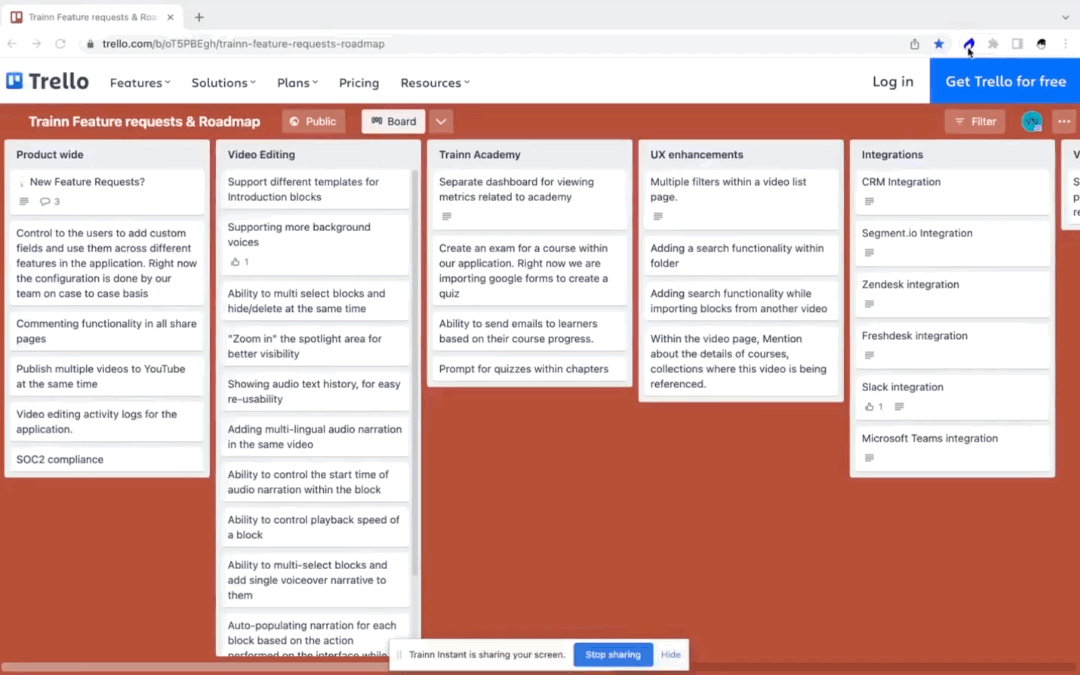Click the board member avatar
Viewport: 1080px width, 675px height.
click(1032, 121)
